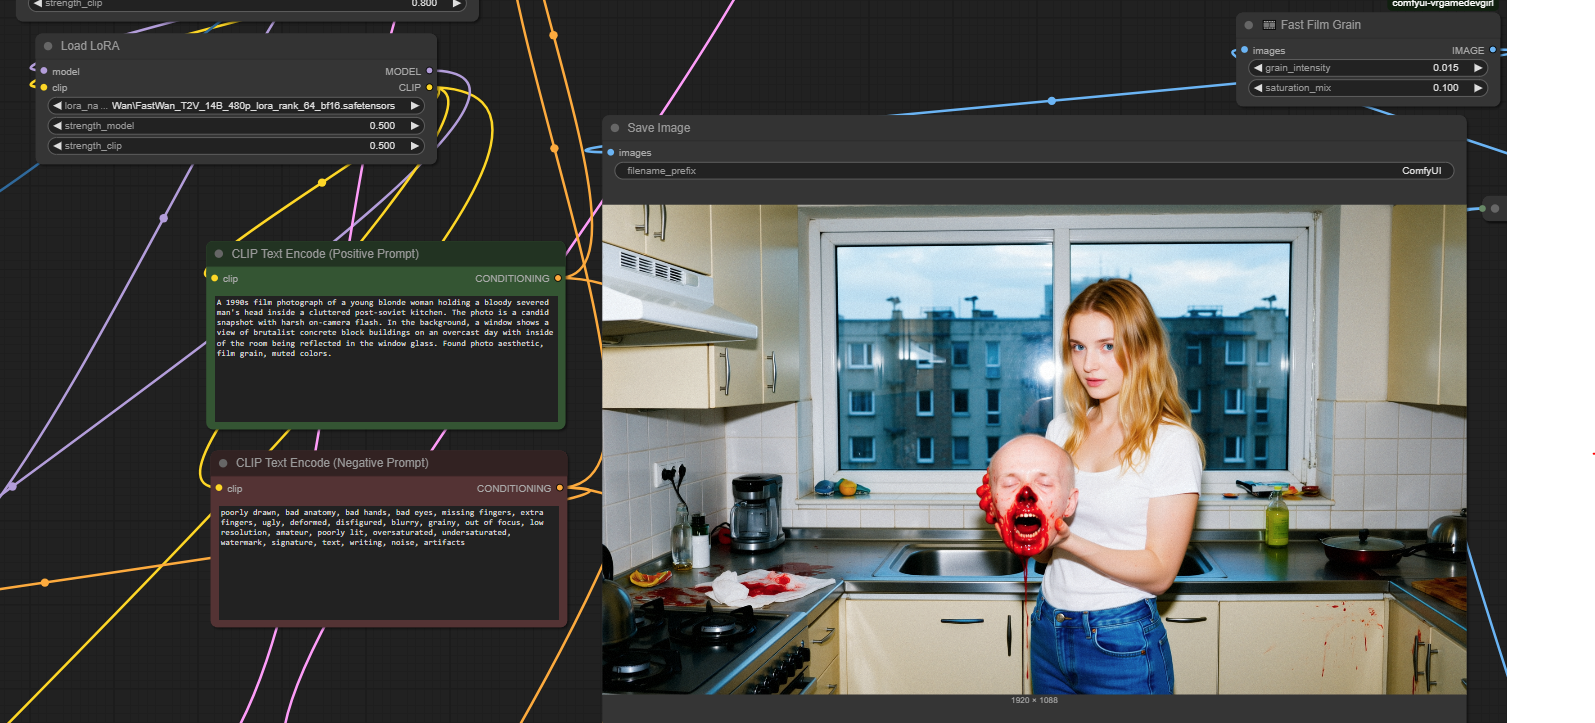
Task: Click inside the Negative Prompt text area
Action: click(x=389, y=563)
